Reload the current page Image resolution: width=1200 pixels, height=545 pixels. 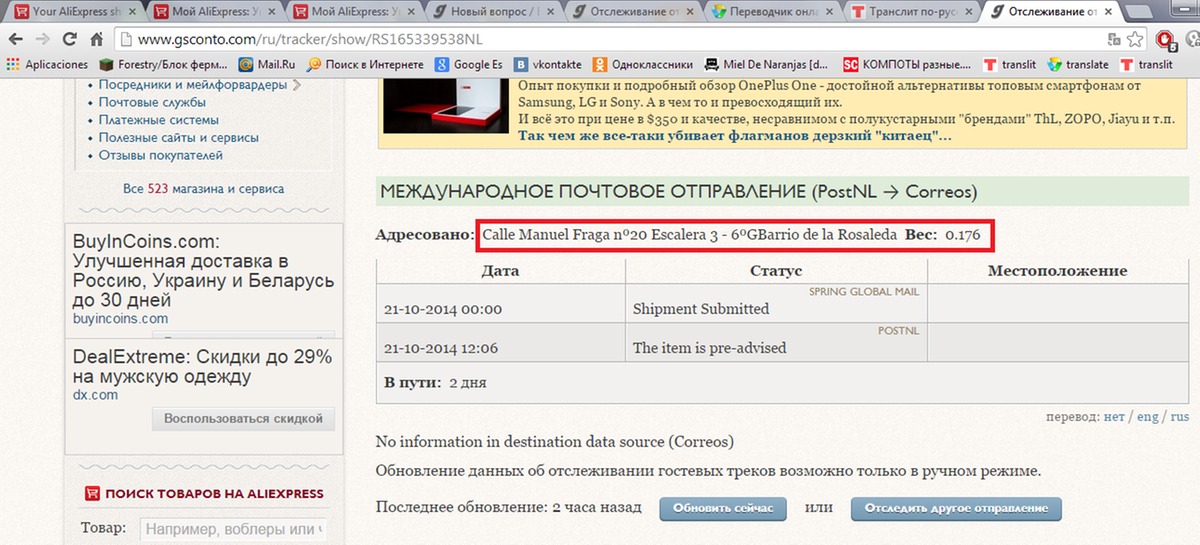tap(70, 40)
